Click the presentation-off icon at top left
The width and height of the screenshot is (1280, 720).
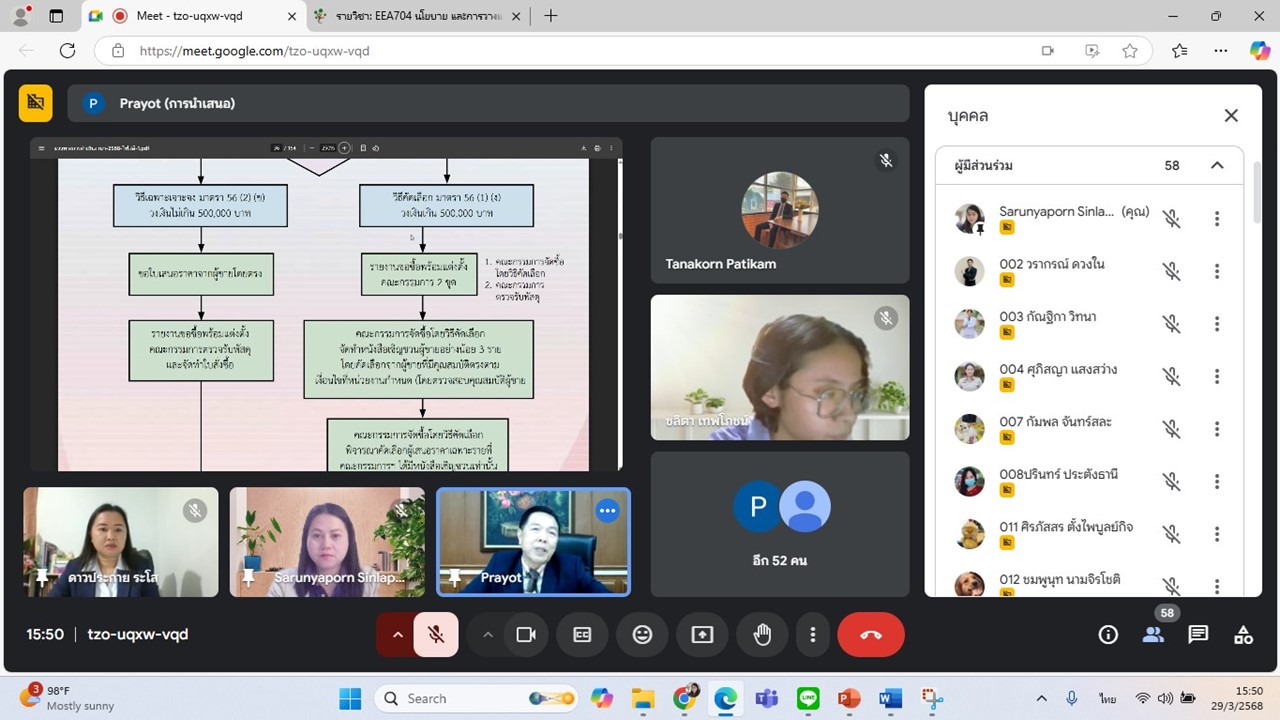pos(36,102)
